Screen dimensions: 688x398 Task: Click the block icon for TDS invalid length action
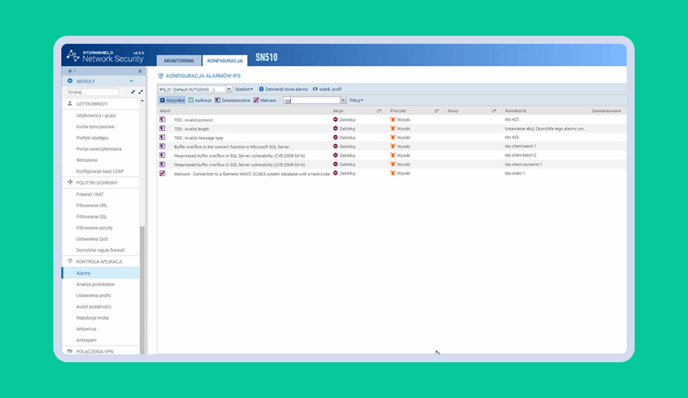(x=335, y=129)
